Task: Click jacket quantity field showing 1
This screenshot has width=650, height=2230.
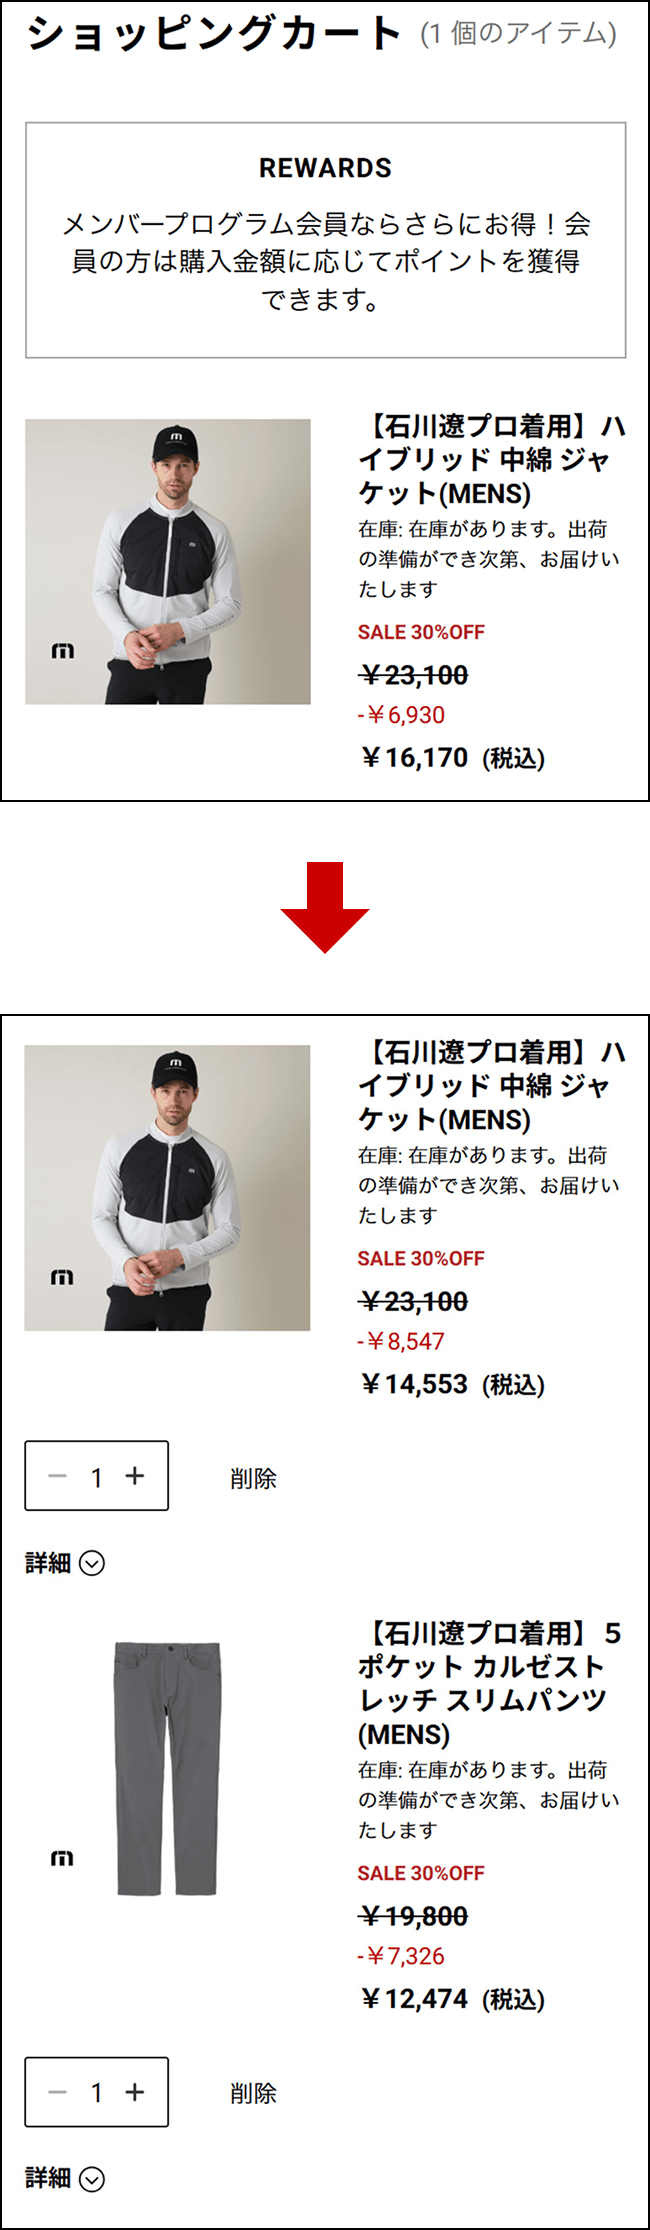Action: coord(97,1477)
